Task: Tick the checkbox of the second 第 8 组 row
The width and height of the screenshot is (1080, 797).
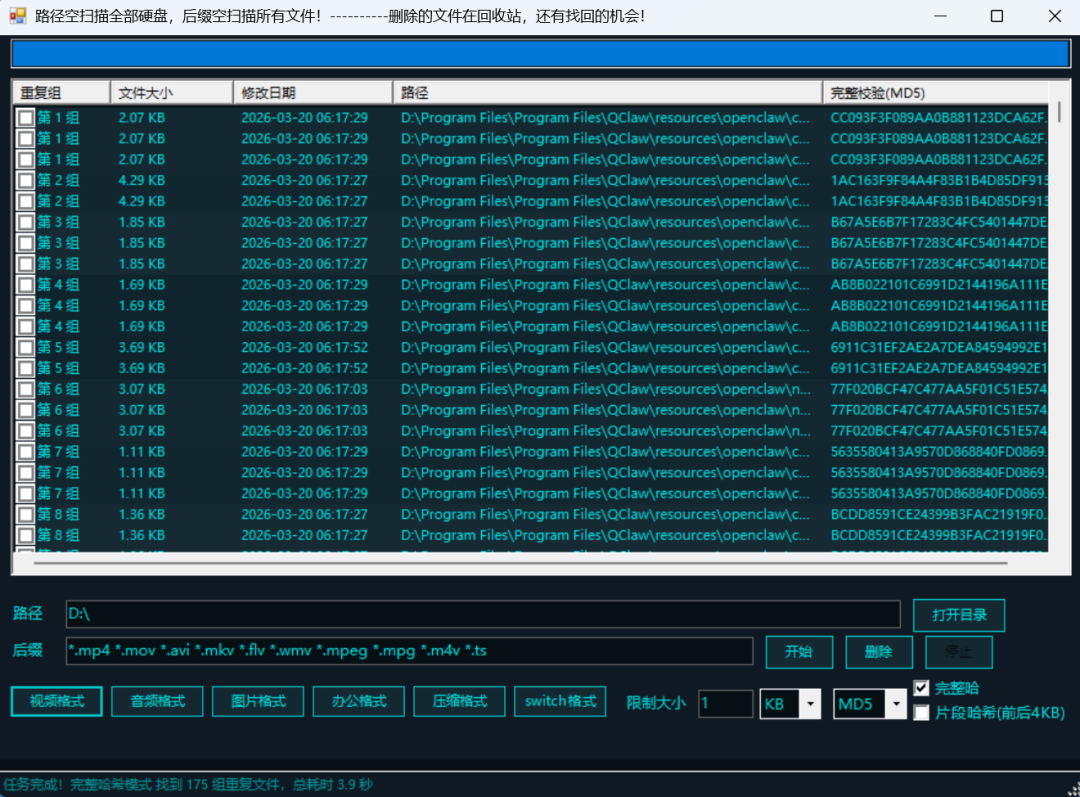Action: 25,535
